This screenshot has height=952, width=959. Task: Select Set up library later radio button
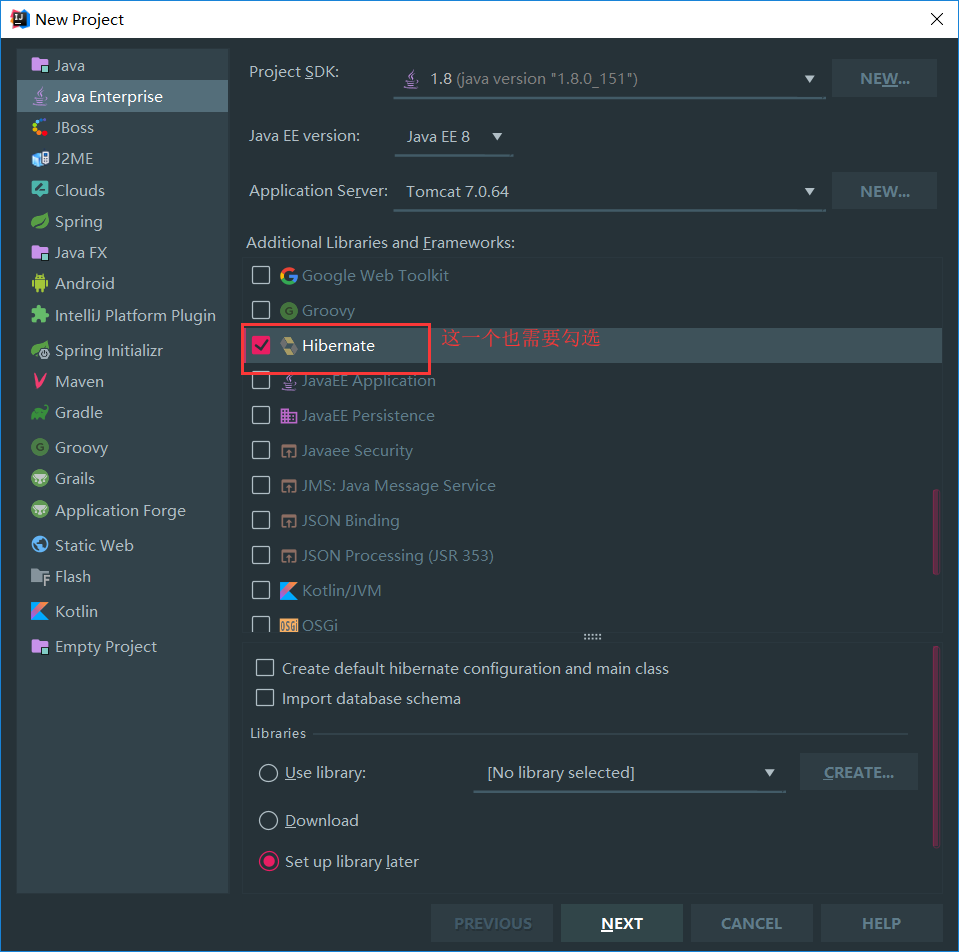click(x=268, y=861)
